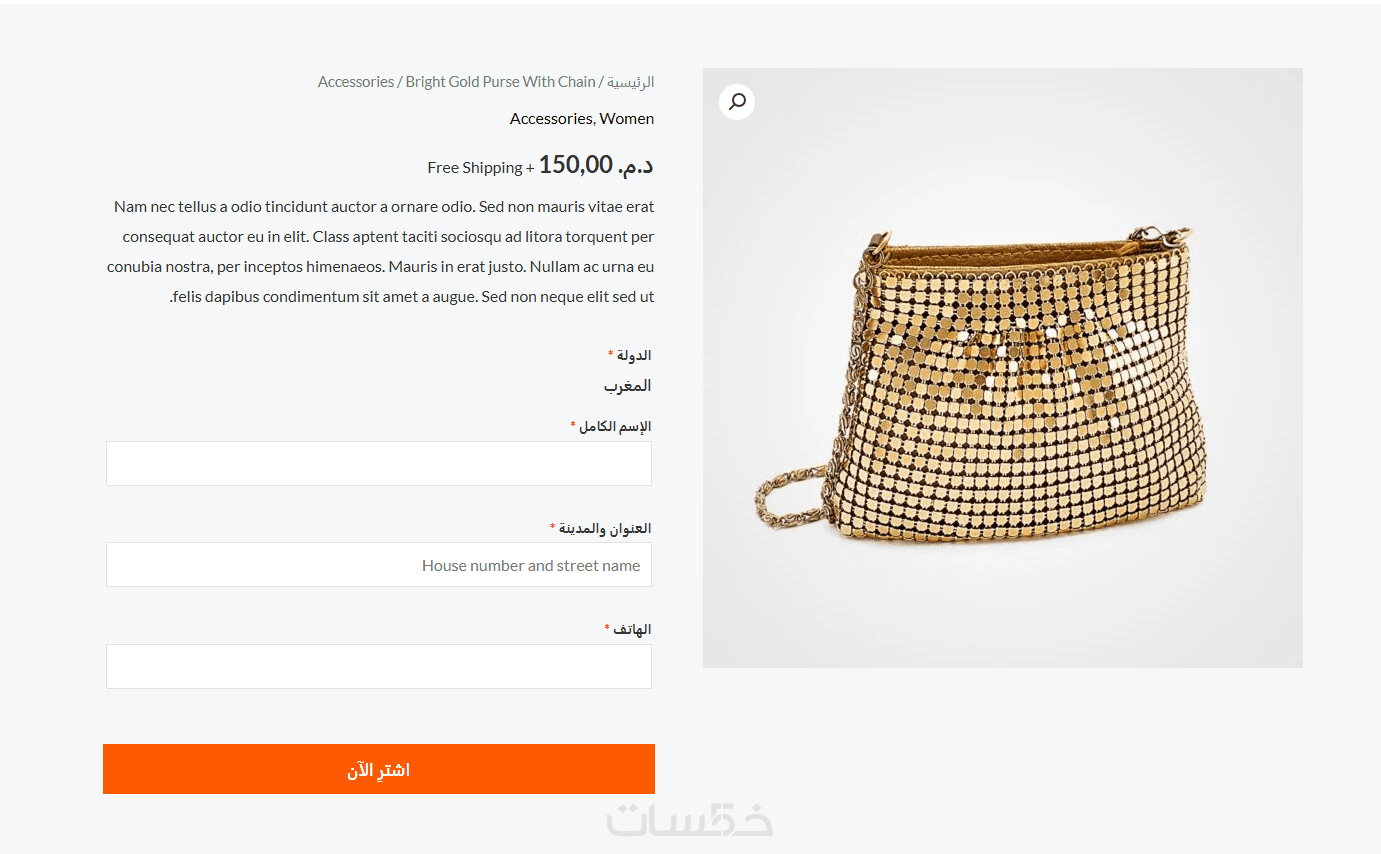Click the magnifier zoom icon on product image
Screen dimensions: 1381x854
(737, 102)
